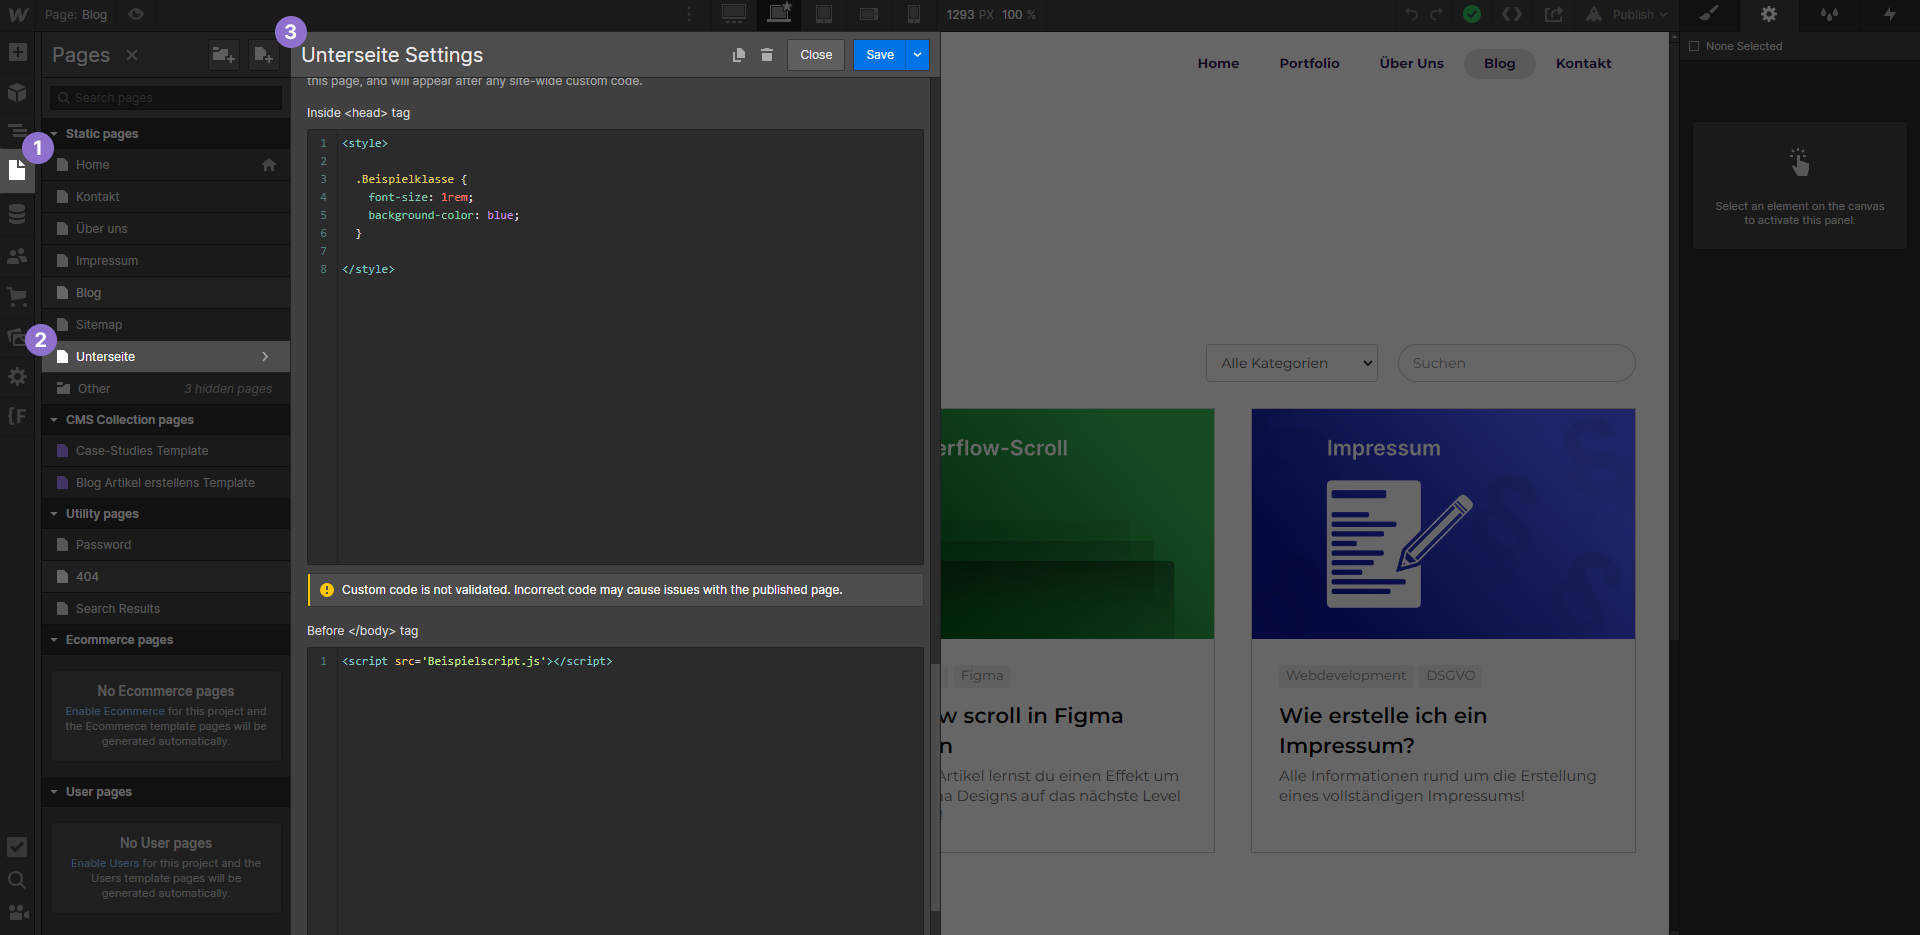Switch to the mobile portrait breakpoint
The height and width of the screenshot is (935, 1920).
point(914,14)
